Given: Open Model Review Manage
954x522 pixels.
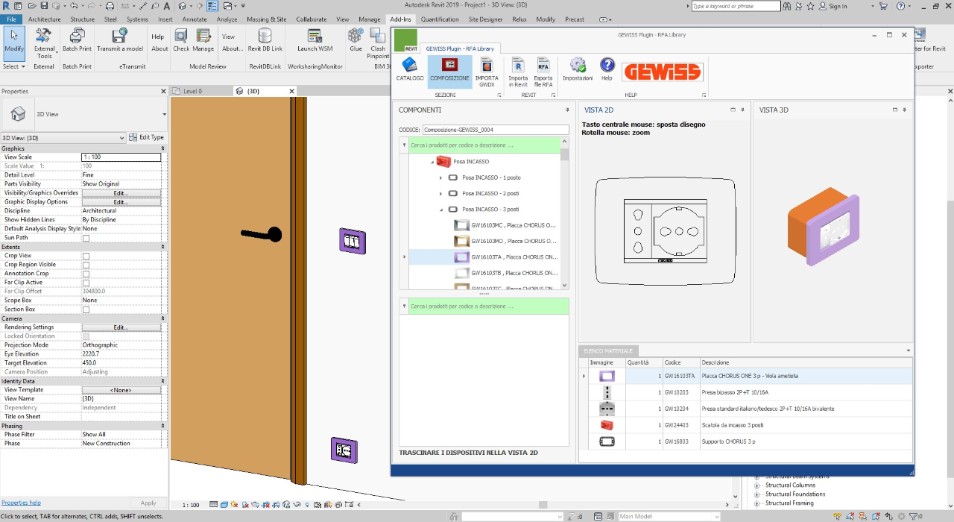Looking at the screenshot, I should pos(203,40).
